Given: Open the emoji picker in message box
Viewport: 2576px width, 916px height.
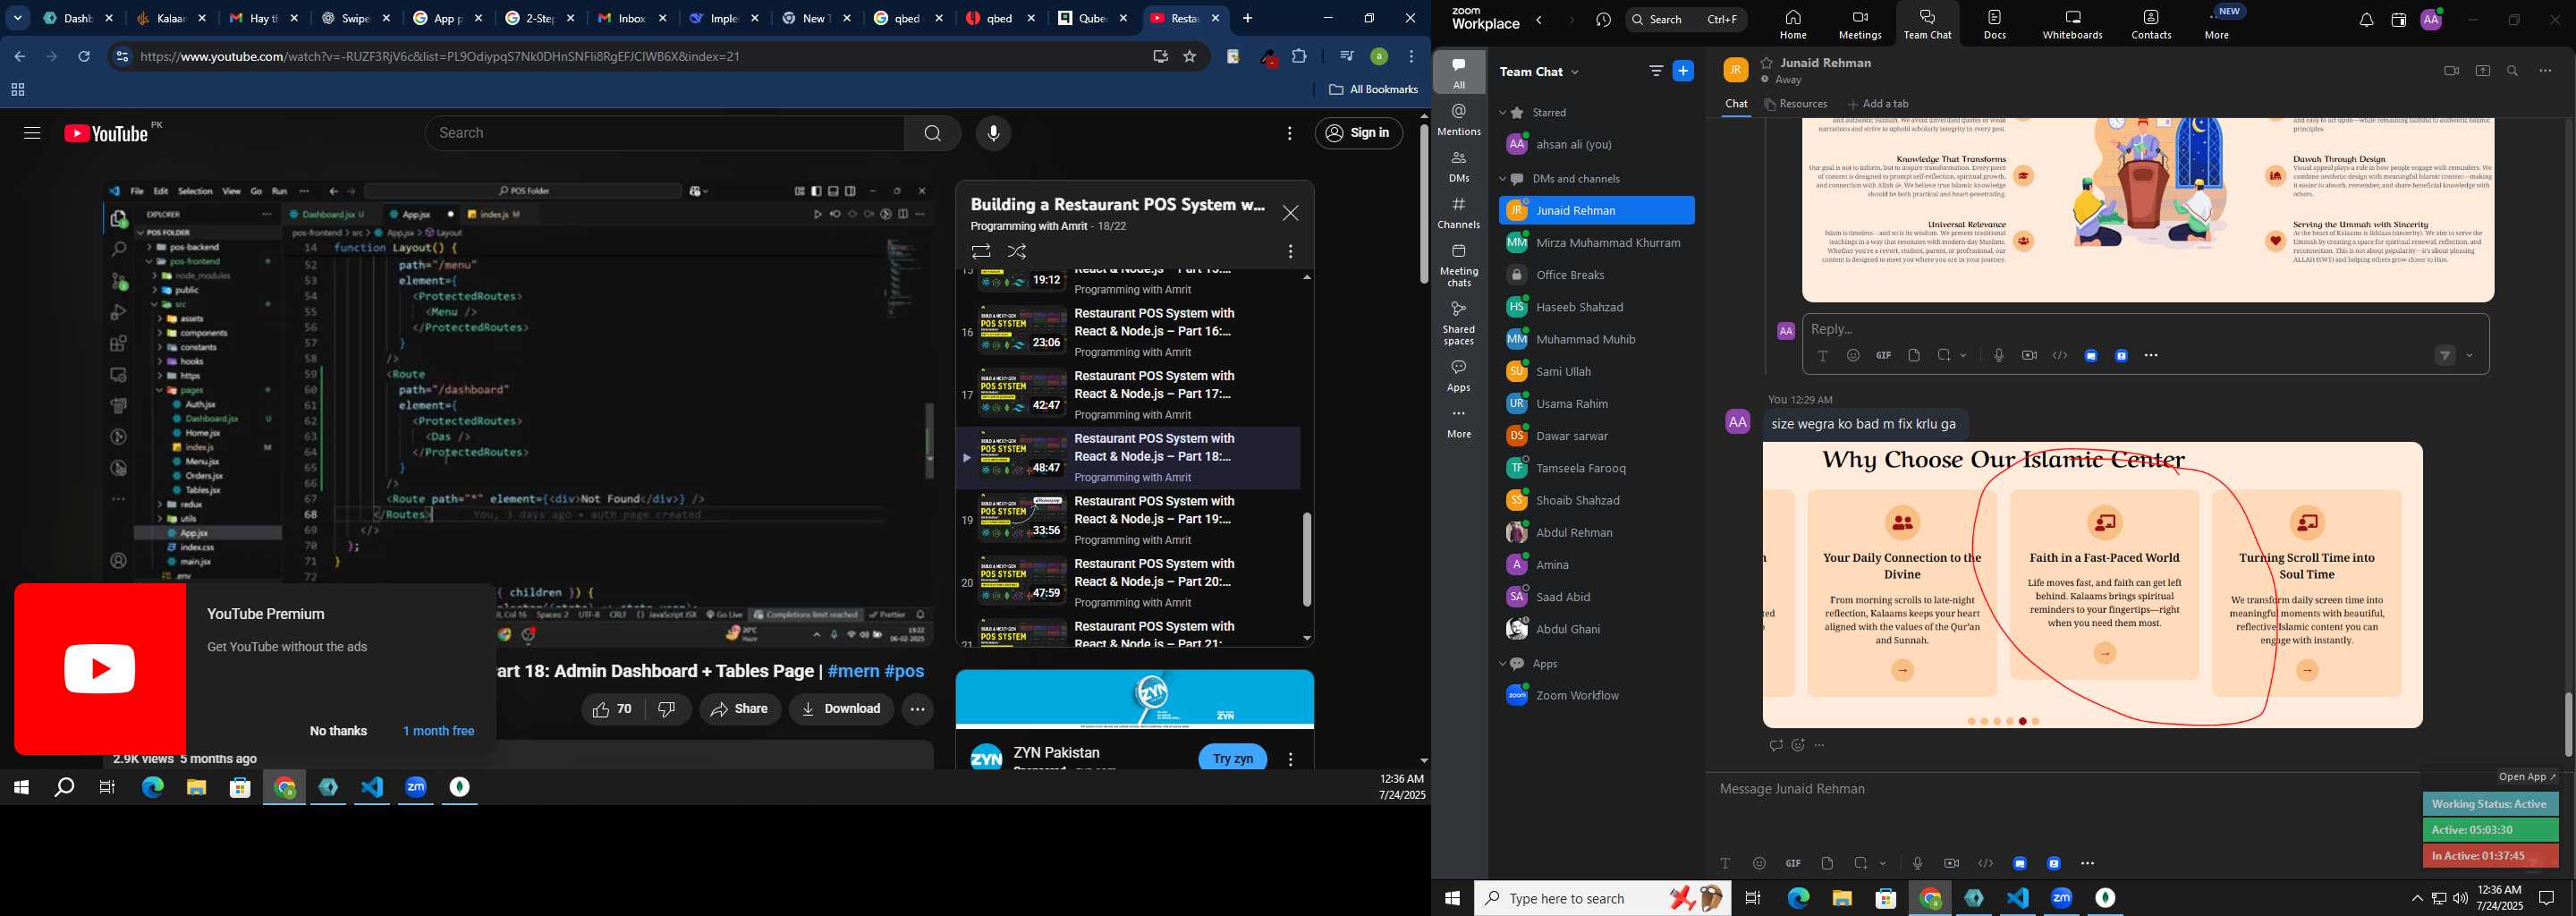Looking at the screenshot, I should [1758, 863].
